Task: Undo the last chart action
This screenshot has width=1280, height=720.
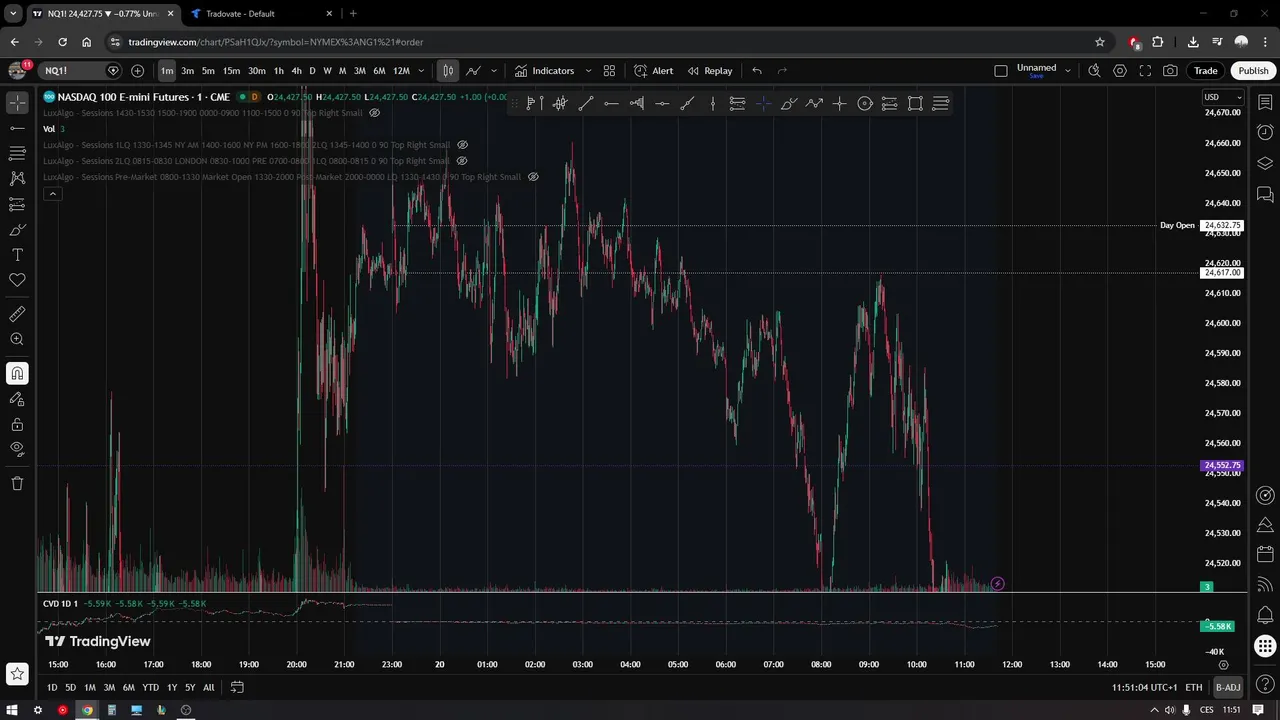Action: pyautogui.click(x=757, y=71)
